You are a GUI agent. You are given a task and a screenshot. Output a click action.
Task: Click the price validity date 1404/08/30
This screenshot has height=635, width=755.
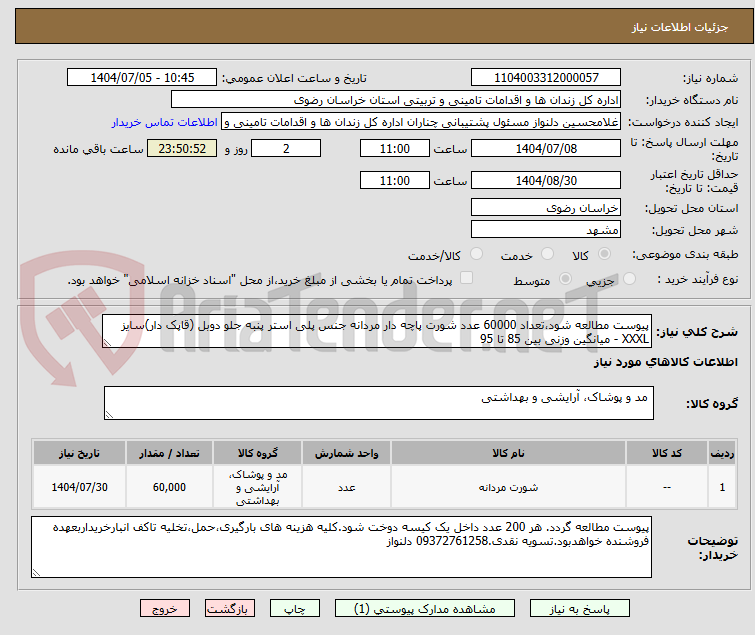coord(546,180)
